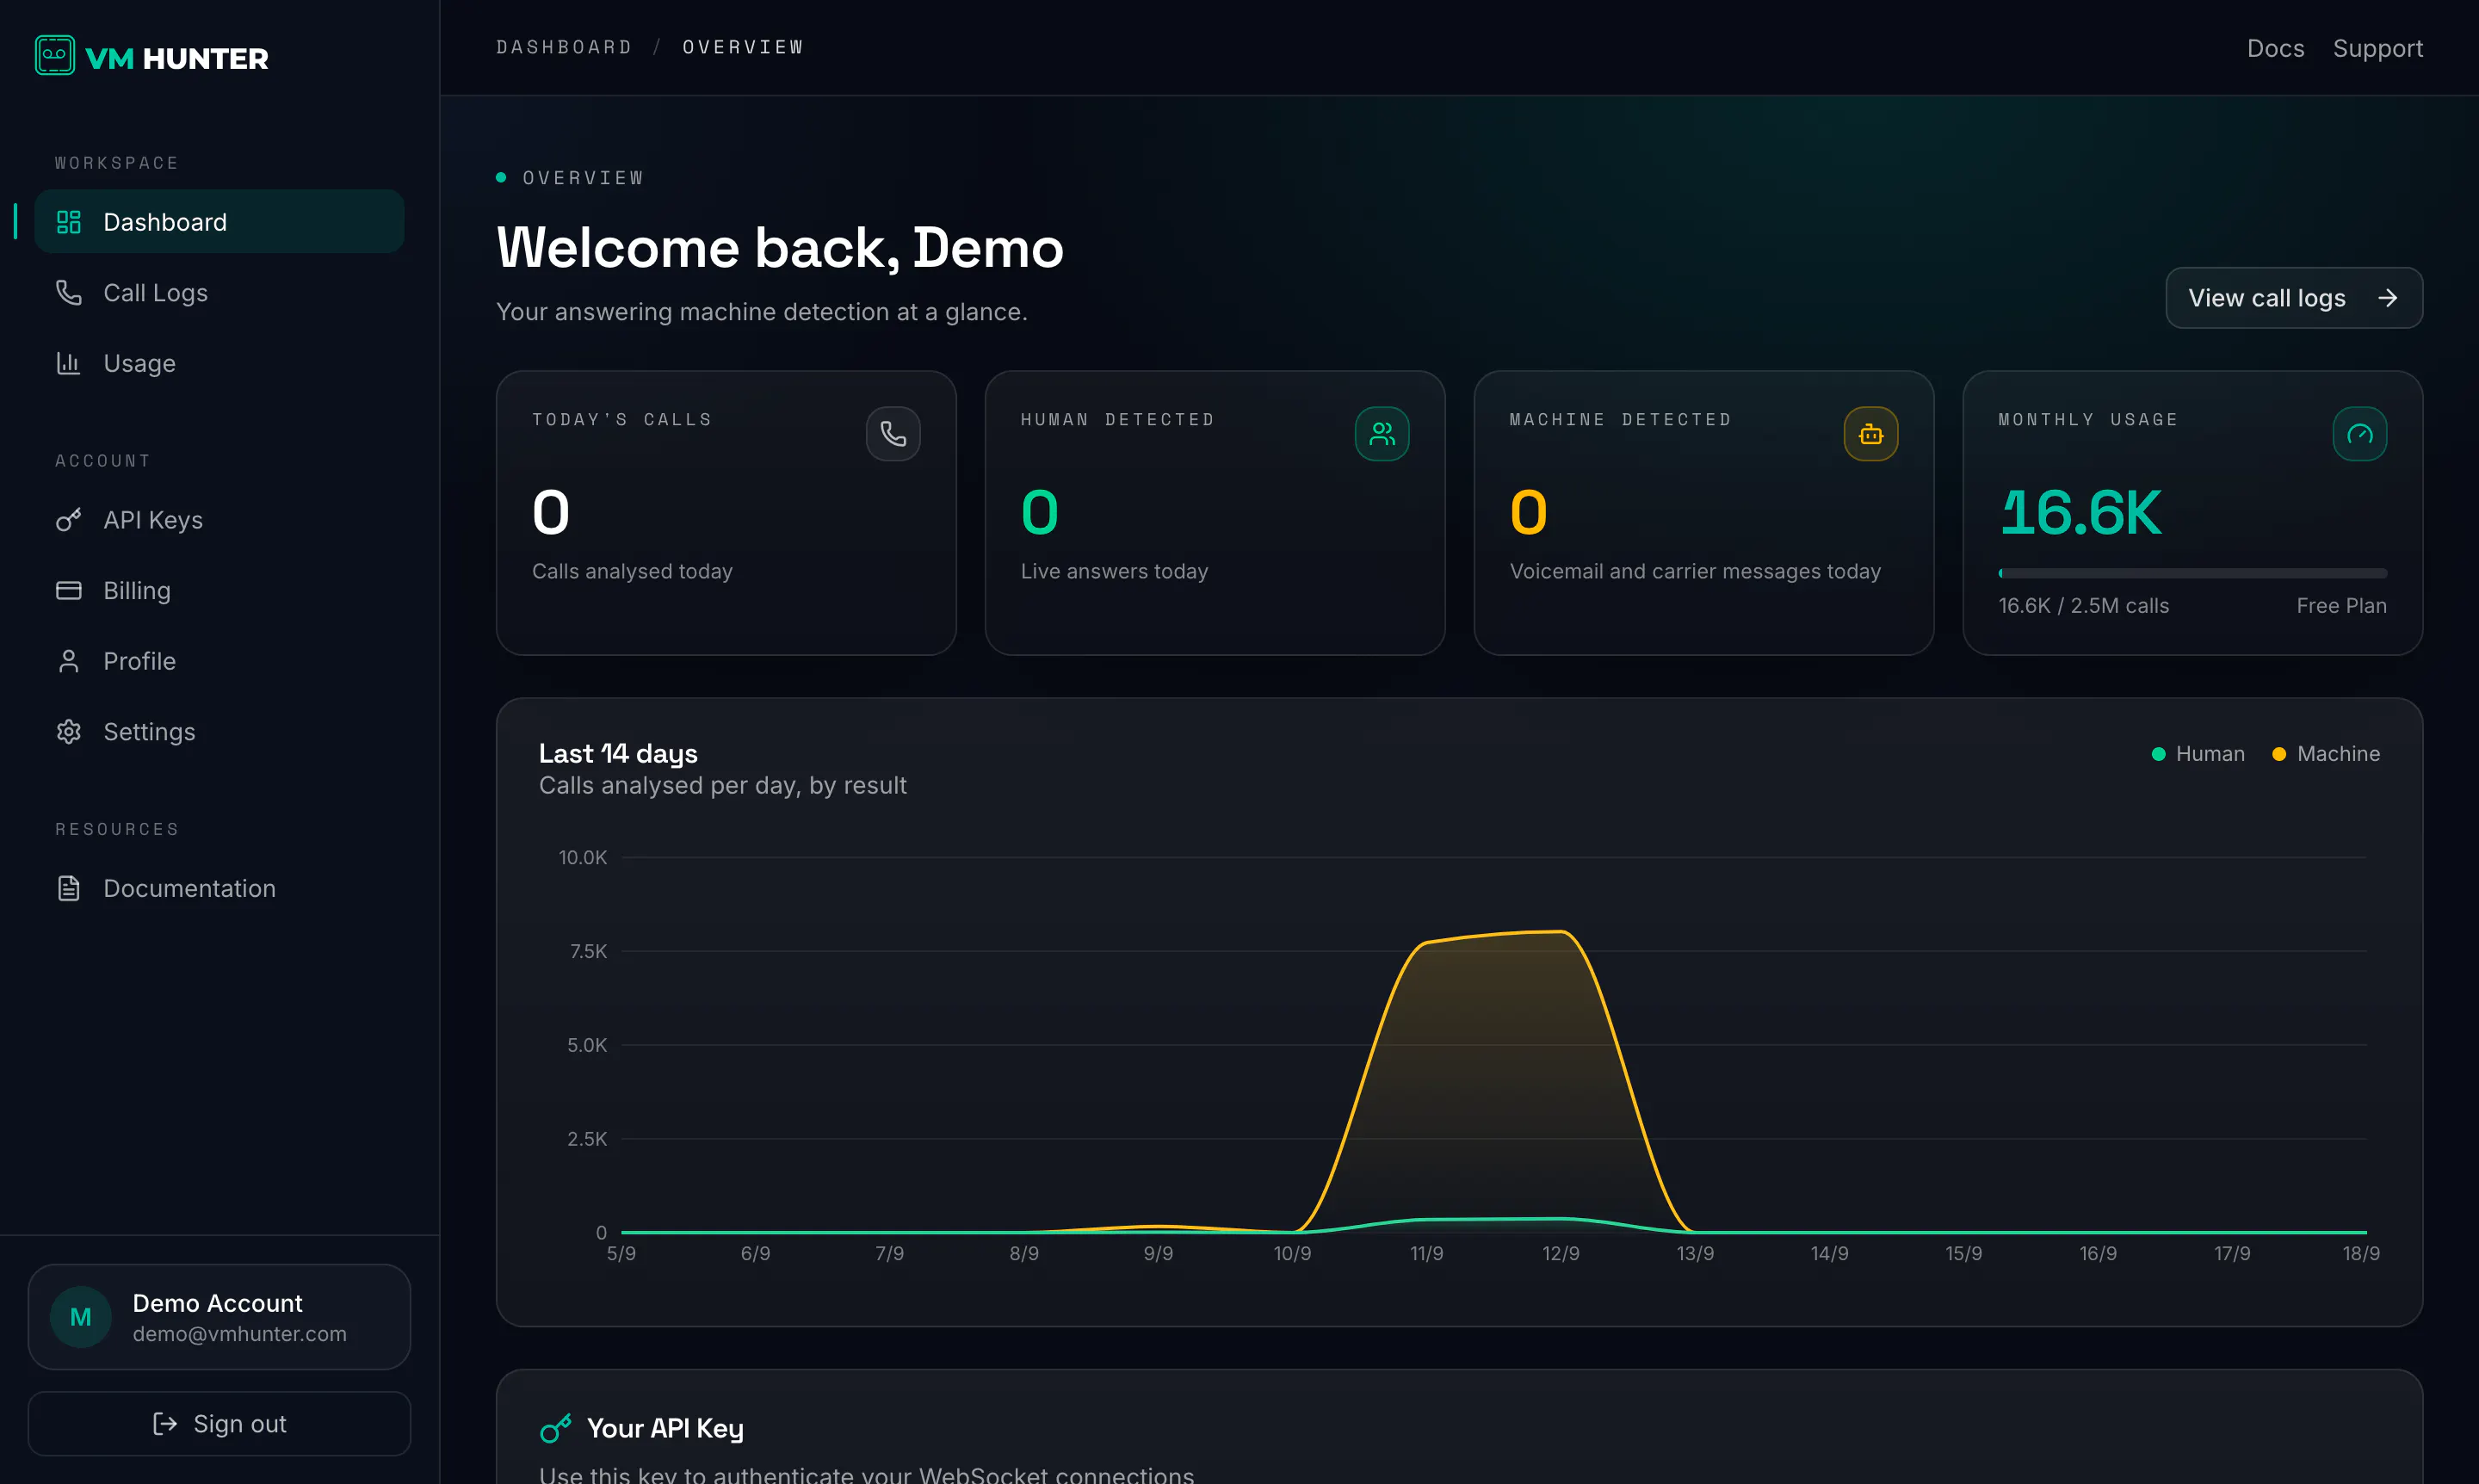Screen dimensions: 2479x1484
Task: Click the Monthly Usage progress bar
Action: pos(2192,573)
